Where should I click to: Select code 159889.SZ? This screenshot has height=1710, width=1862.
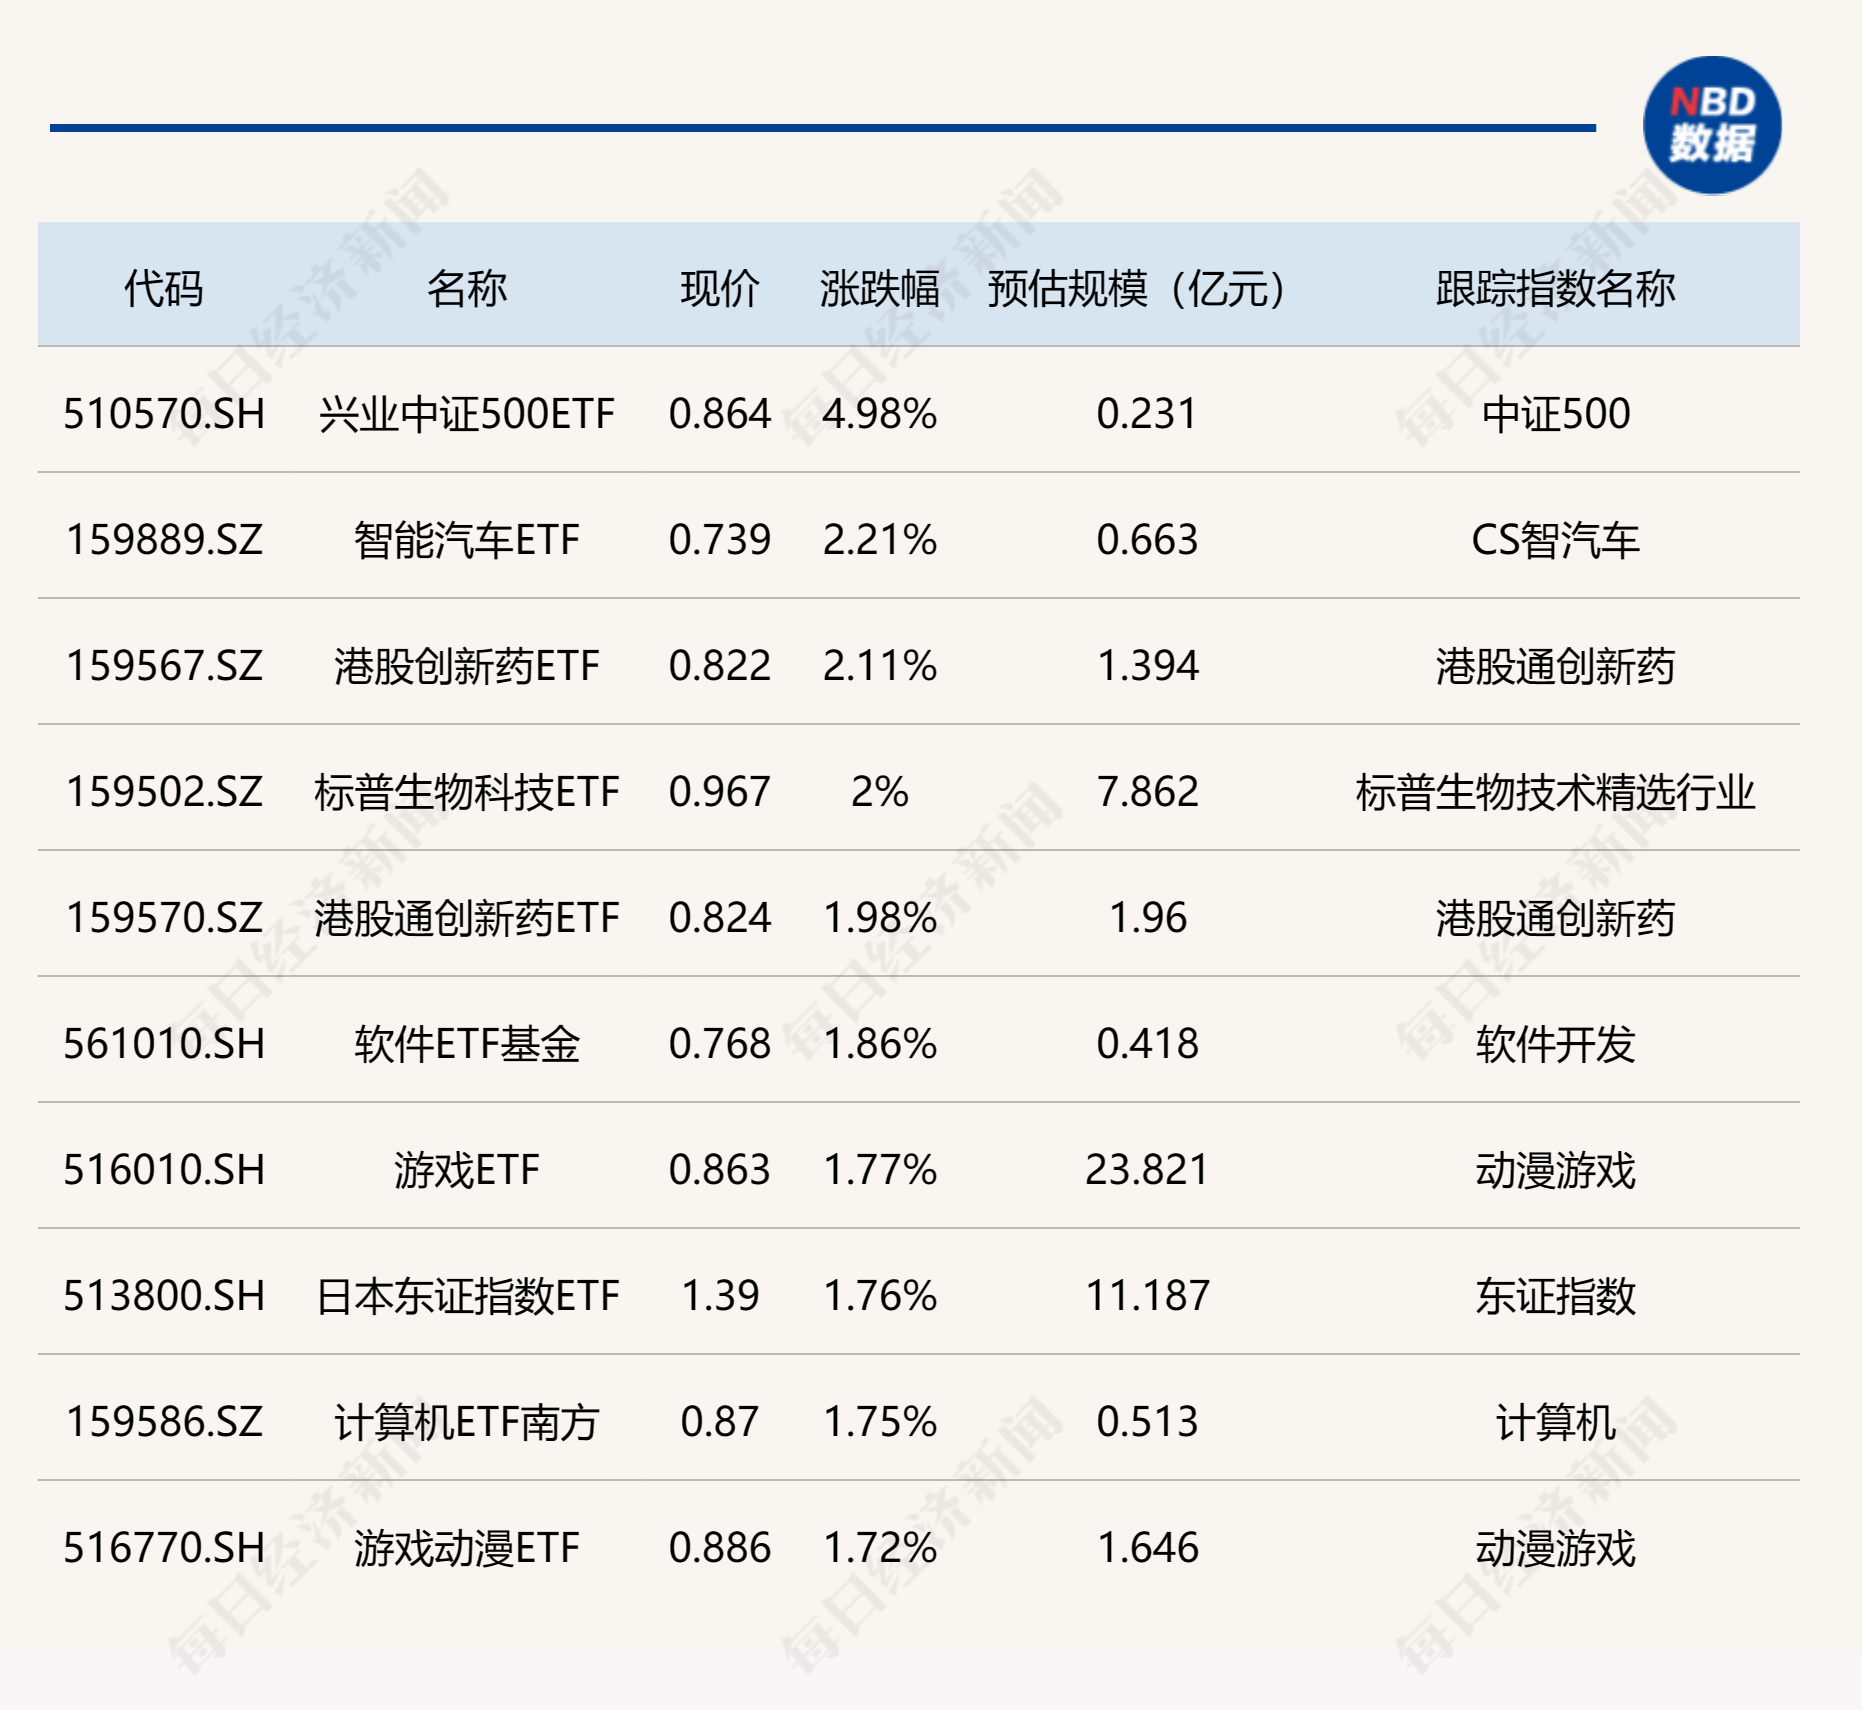coord(164,540)
